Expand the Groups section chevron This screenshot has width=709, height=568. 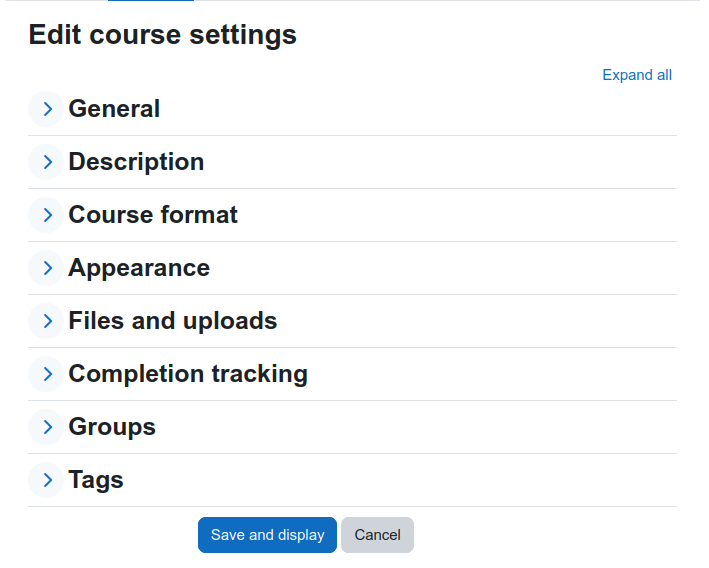click(x=46, y=427)
